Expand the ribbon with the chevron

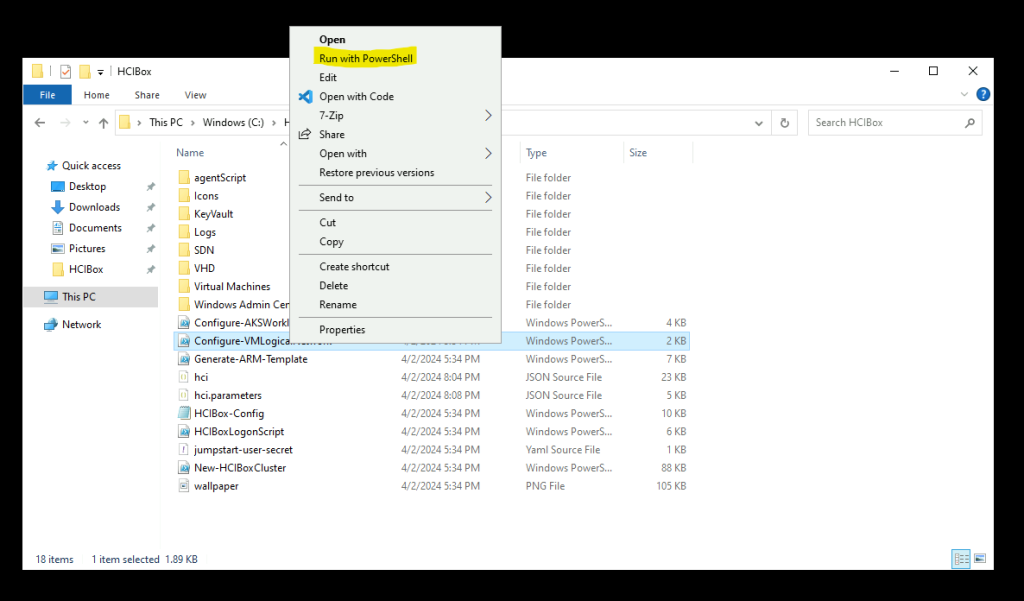(x=964, y=95)
